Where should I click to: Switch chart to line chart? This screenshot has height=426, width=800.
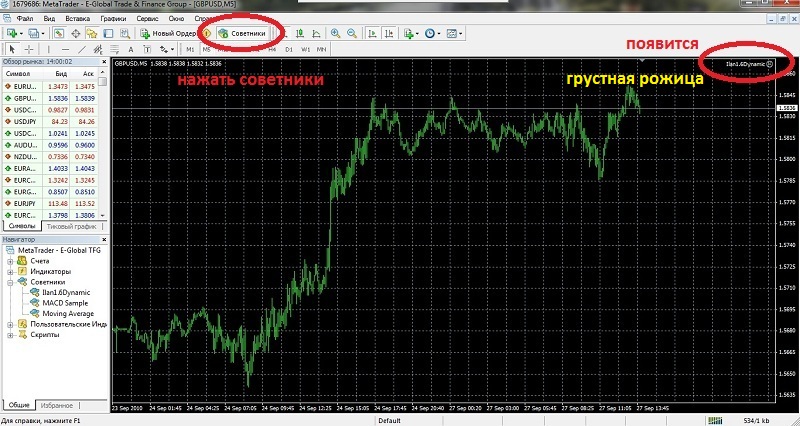pyautogui.click(x=316, y=33)
